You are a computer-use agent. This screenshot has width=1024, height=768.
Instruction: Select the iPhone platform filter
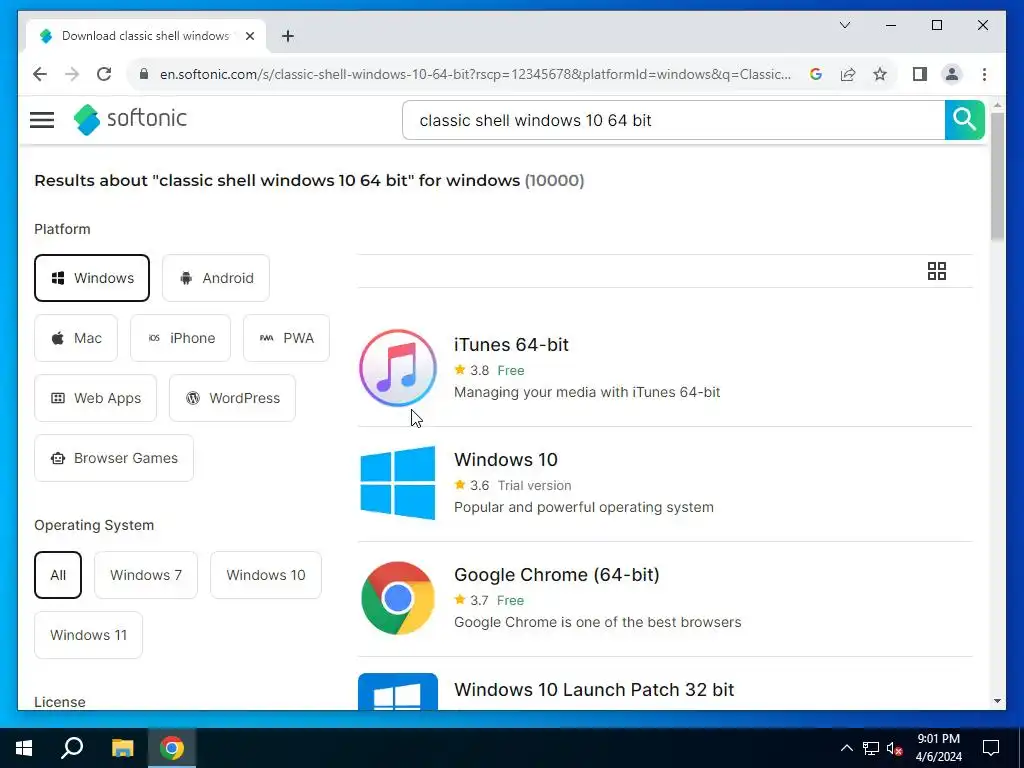180,338
